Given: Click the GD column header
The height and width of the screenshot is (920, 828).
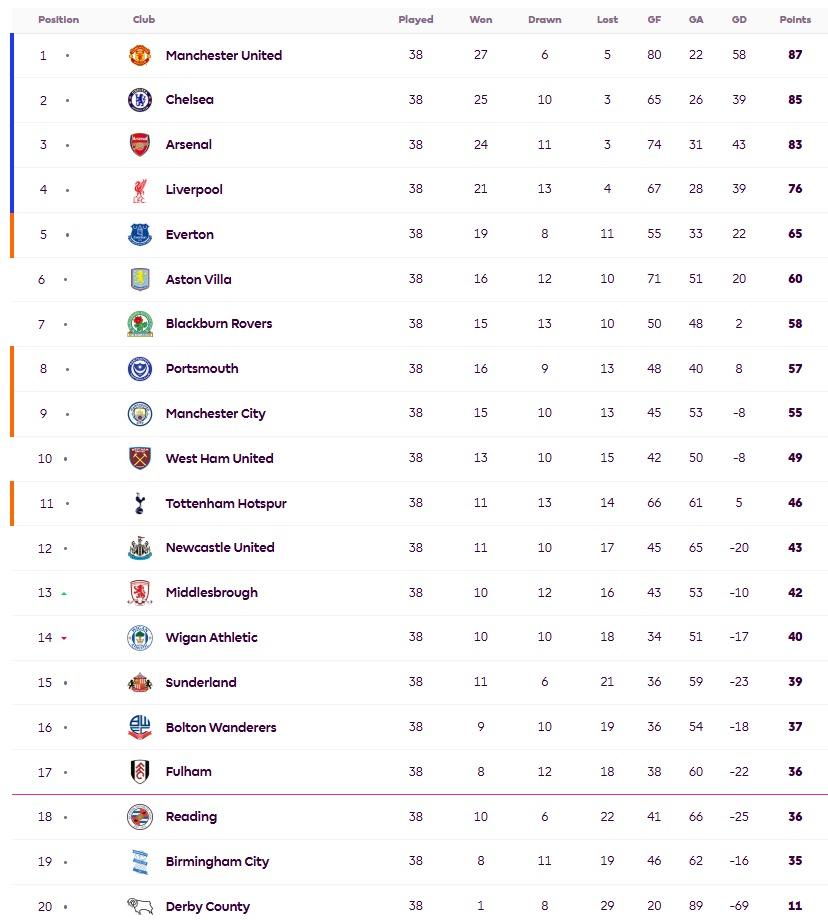Looking at the screenshot, I should [x=739, y=20].
